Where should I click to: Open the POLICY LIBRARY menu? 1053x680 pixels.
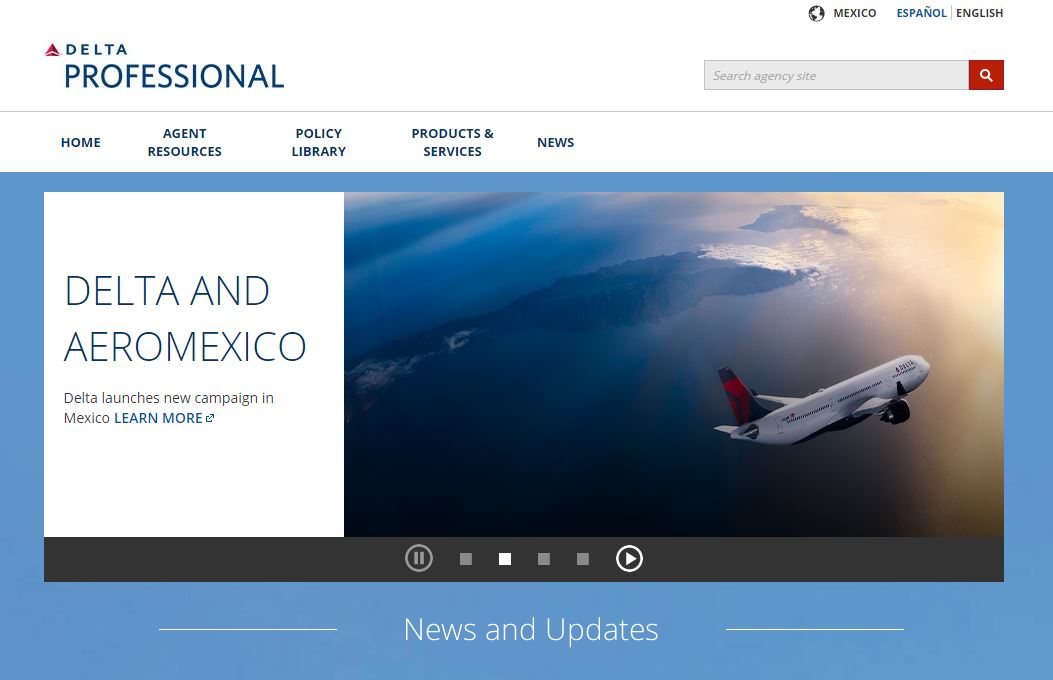click(318, 142)
